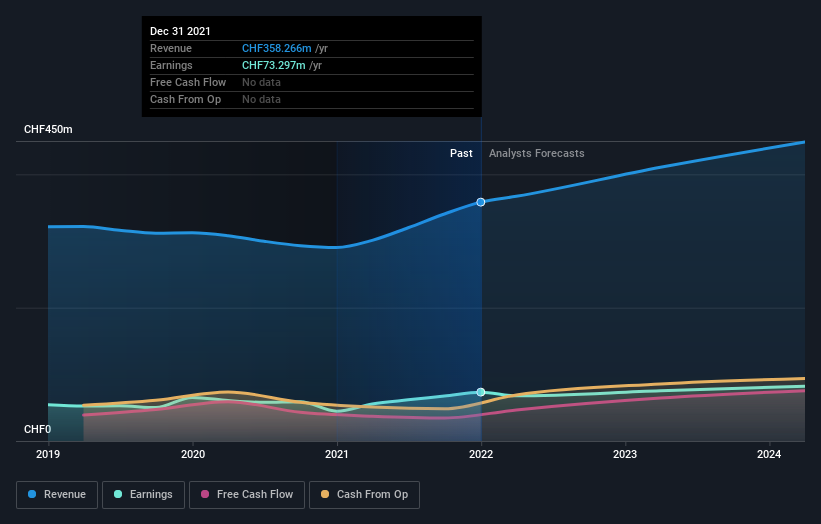Click the Cash From Op row in tooltip
The image size is (821, 524).
[312, 99]
